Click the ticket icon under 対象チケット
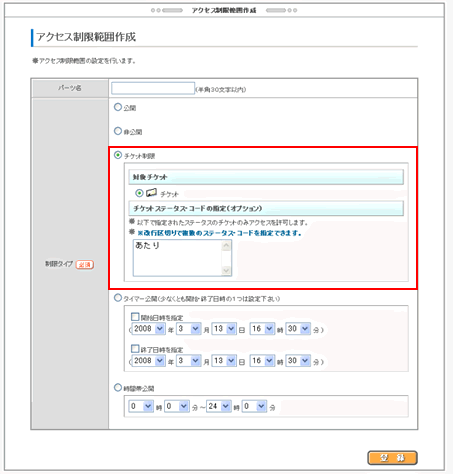The width and height of the screenshot is (453, 474). click(151, 193)
